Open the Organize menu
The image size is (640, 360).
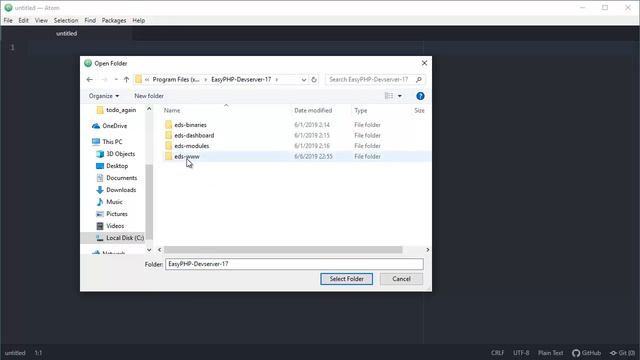pyautogui.click(x=104, y=96)
